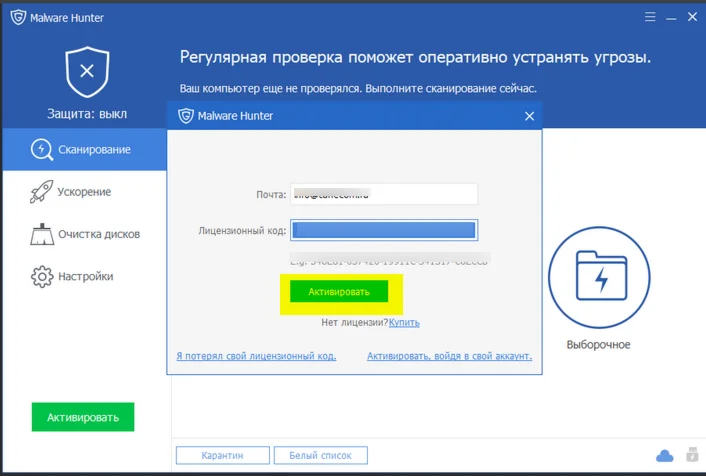Viewport: 706px width, 476px height.
Task: Click the 'Лицензионный код:' field label
Action: click(242, 231)
